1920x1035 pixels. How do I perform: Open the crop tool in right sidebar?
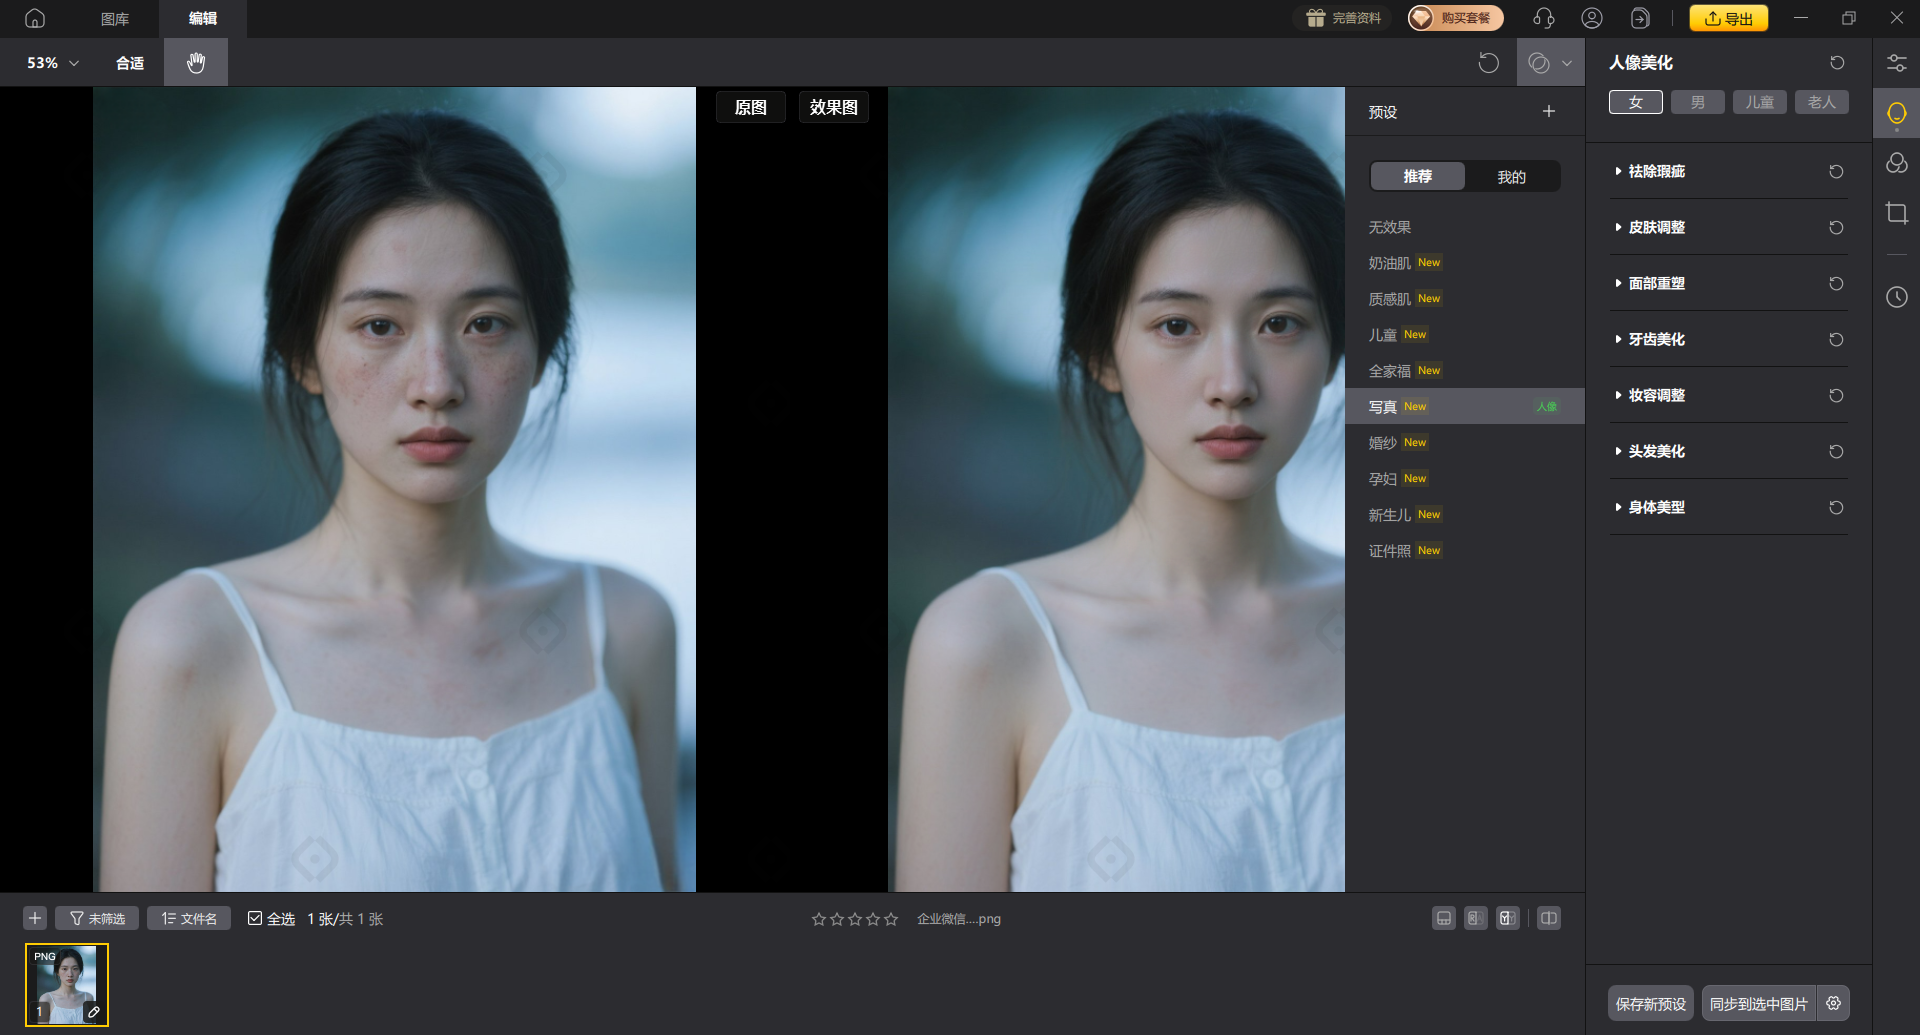tap(1896, 213)
